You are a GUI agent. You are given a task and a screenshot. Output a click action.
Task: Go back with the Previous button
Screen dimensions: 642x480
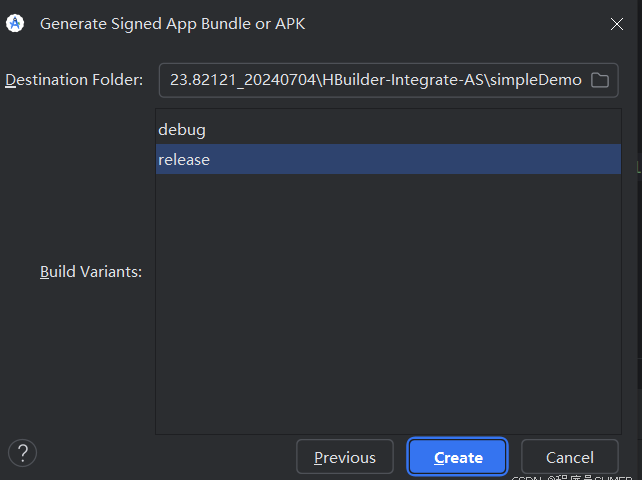coord(344,457)
